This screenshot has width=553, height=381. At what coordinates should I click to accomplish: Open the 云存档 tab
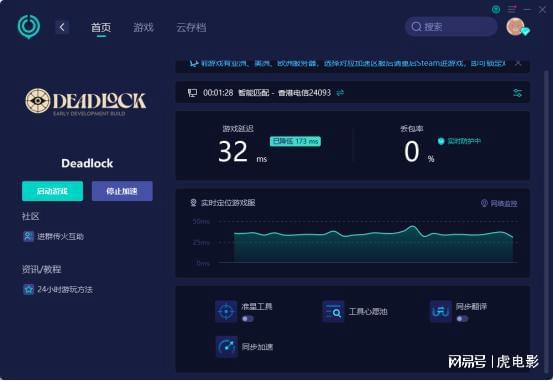(191, 28)
